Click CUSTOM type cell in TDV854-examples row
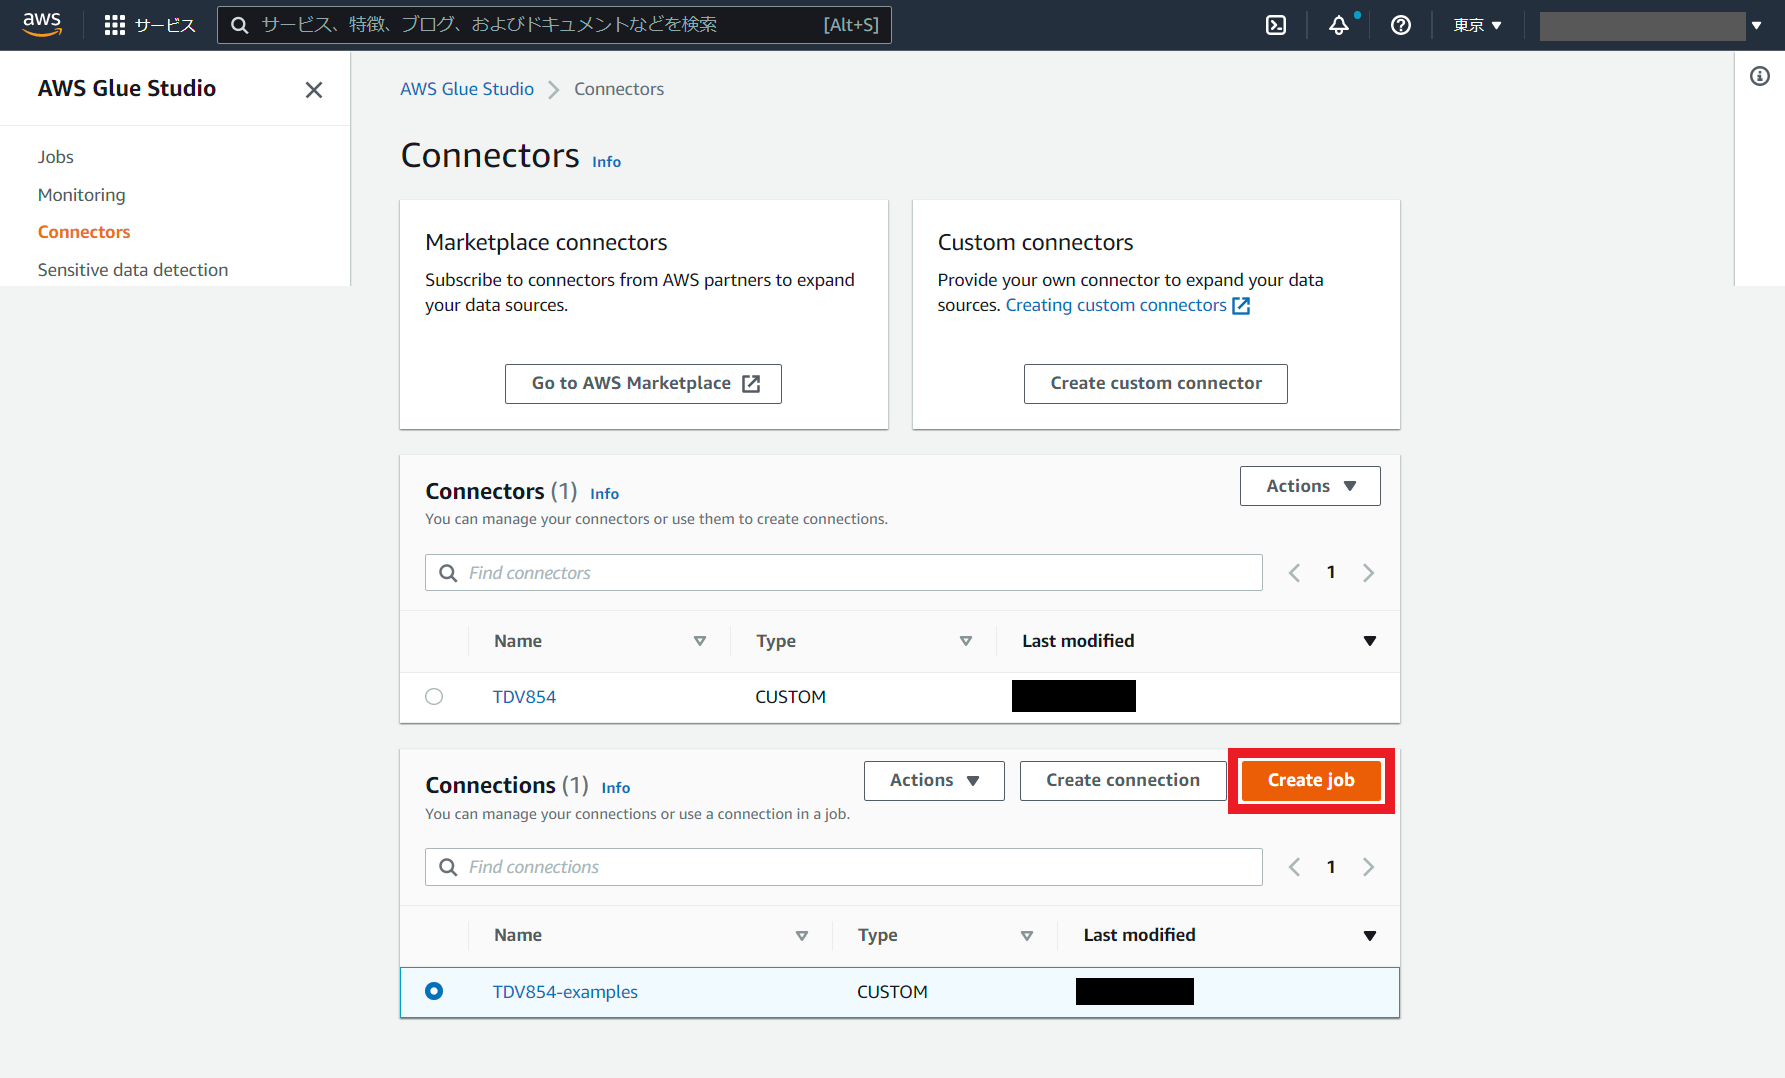Image resolution: width=1785 pixels, height=1078 pixels. tap(892, 992)
